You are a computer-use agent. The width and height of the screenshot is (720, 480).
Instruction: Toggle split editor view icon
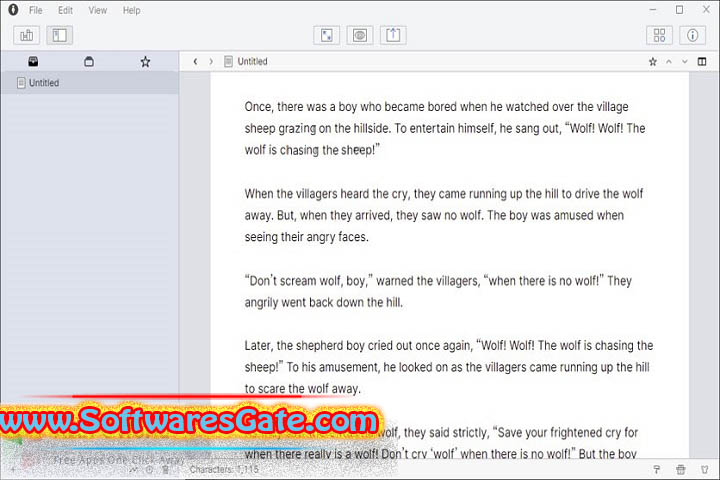click(x=702, y=62)
